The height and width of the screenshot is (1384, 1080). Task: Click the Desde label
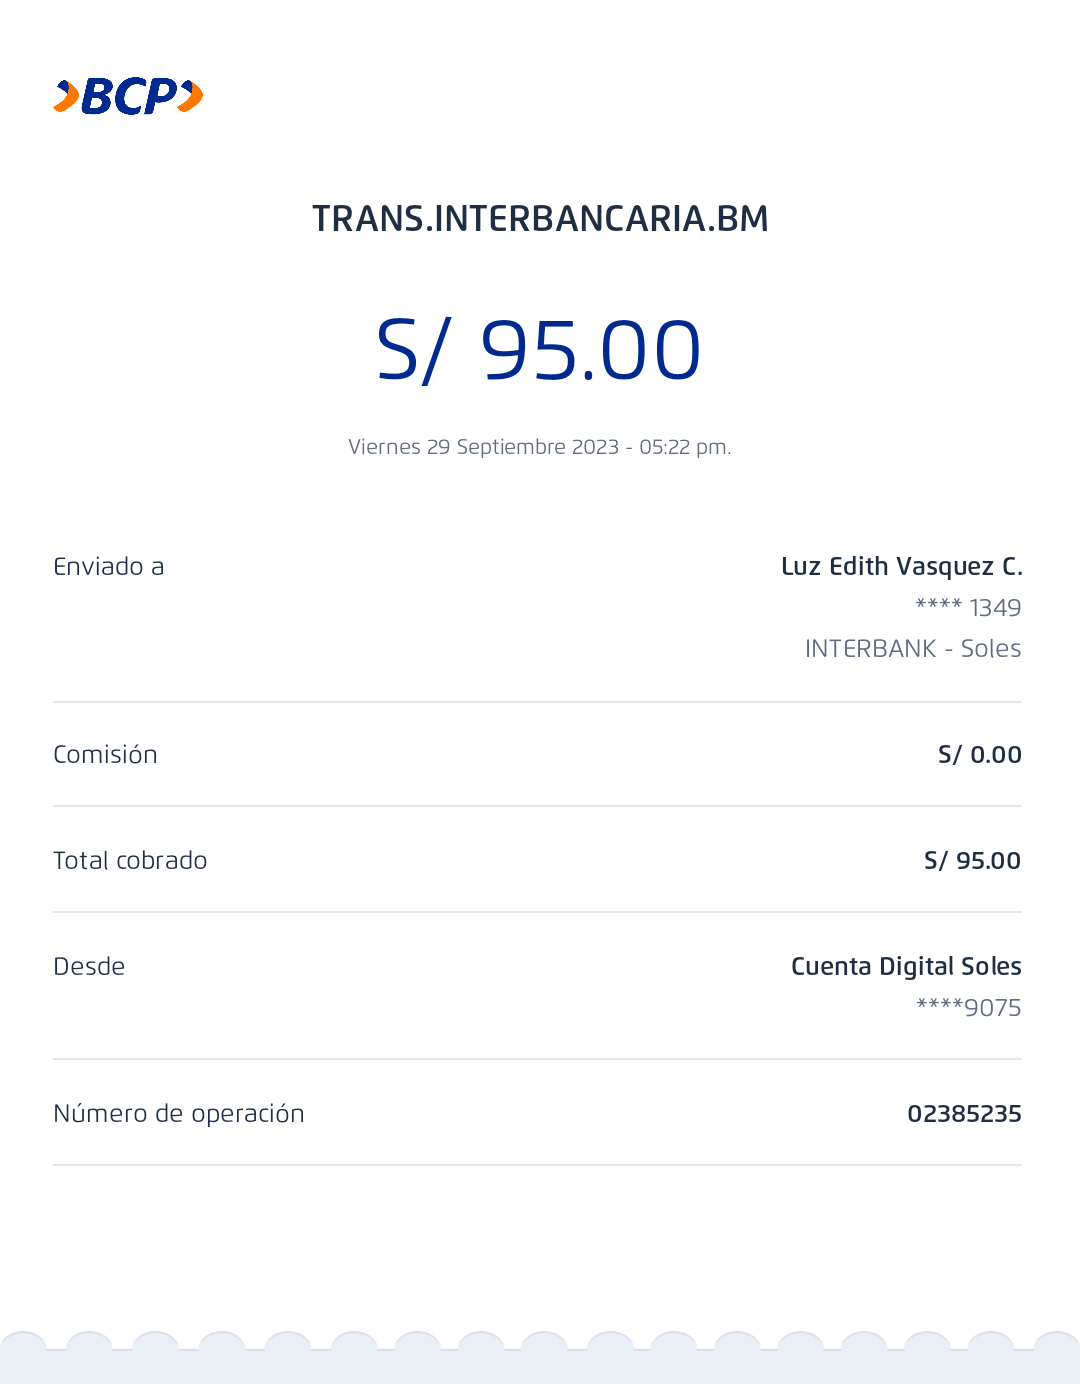[89, 967]
